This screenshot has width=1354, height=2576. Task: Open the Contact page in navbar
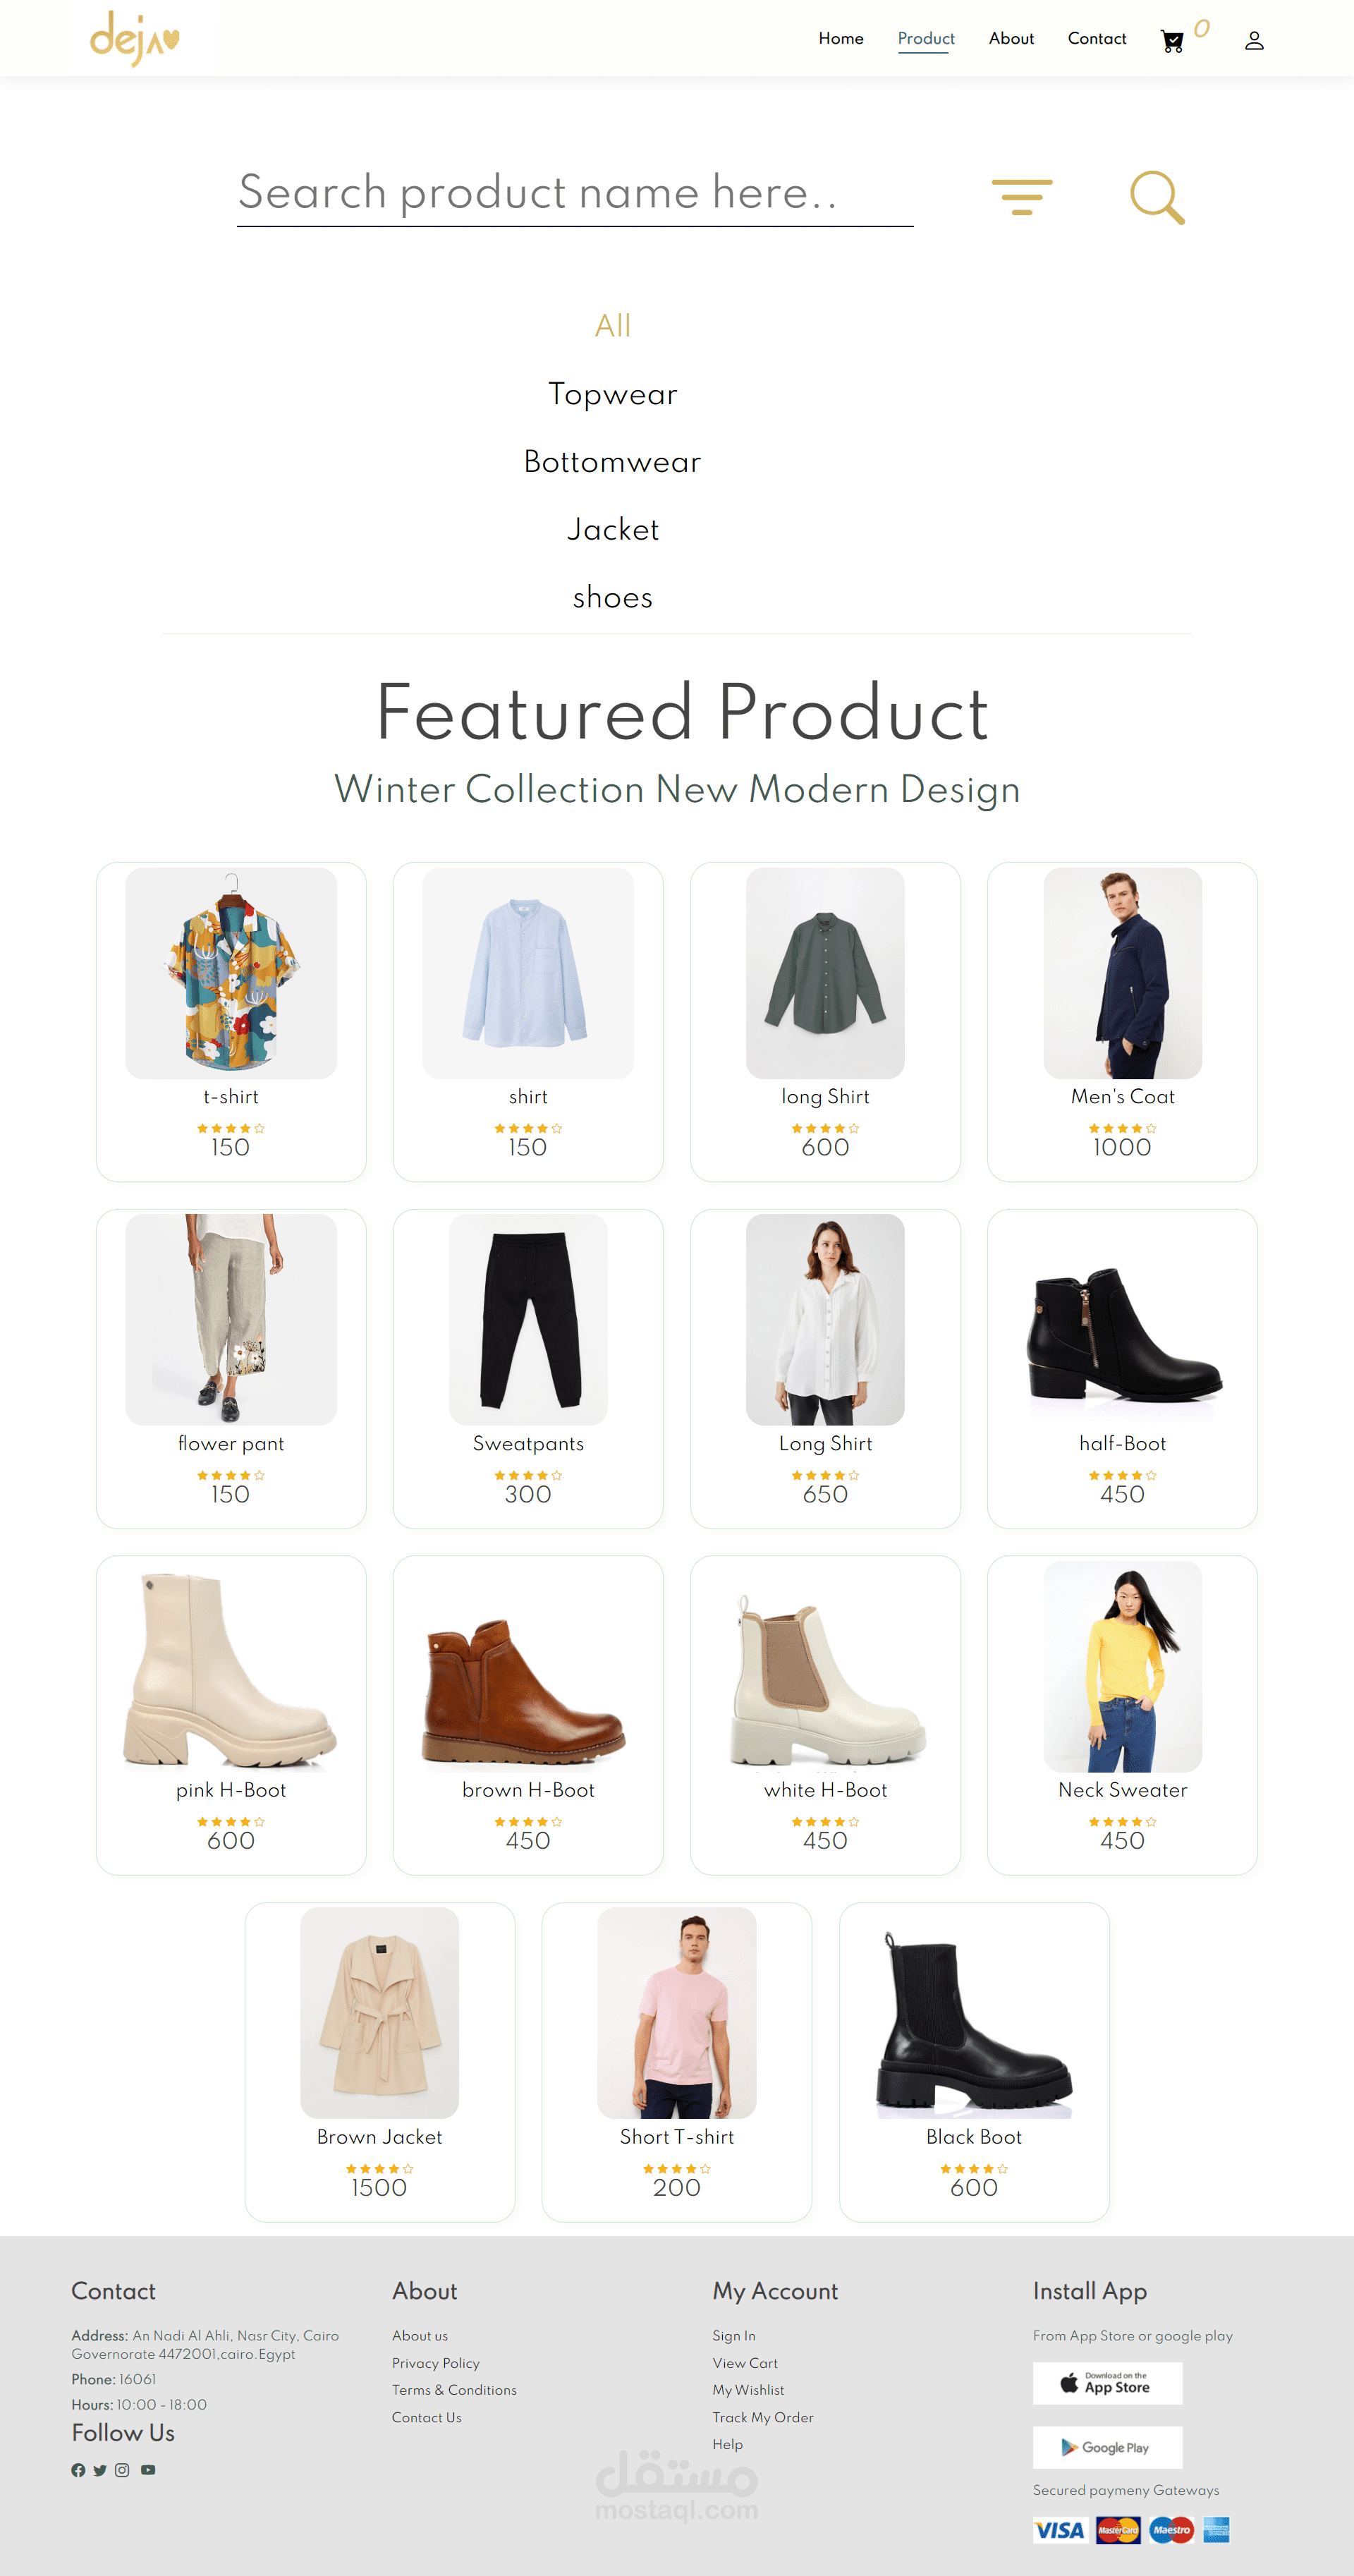click(1096, 38)
